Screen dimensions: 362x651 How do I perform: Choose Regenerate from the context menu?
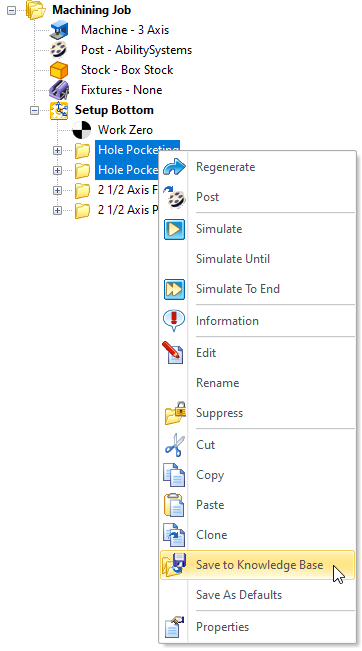click(257, 167)
